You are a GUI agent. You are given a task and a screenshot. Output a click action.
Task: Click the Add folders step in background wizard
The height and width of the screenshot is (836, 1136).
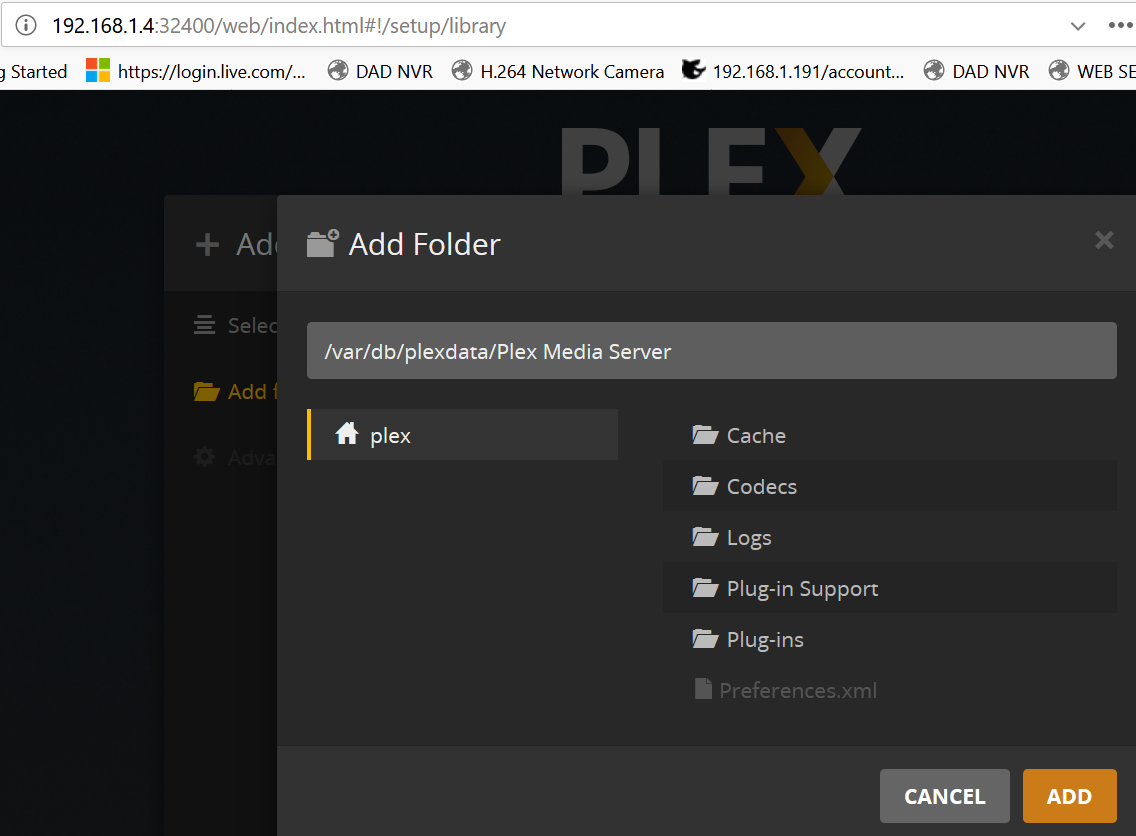[235, 391]
